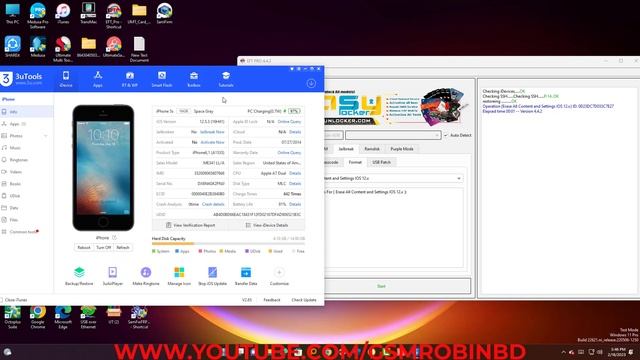Open the iDevice tab in 3uTools
Viewport: 640px width, 360px height.
66,79
